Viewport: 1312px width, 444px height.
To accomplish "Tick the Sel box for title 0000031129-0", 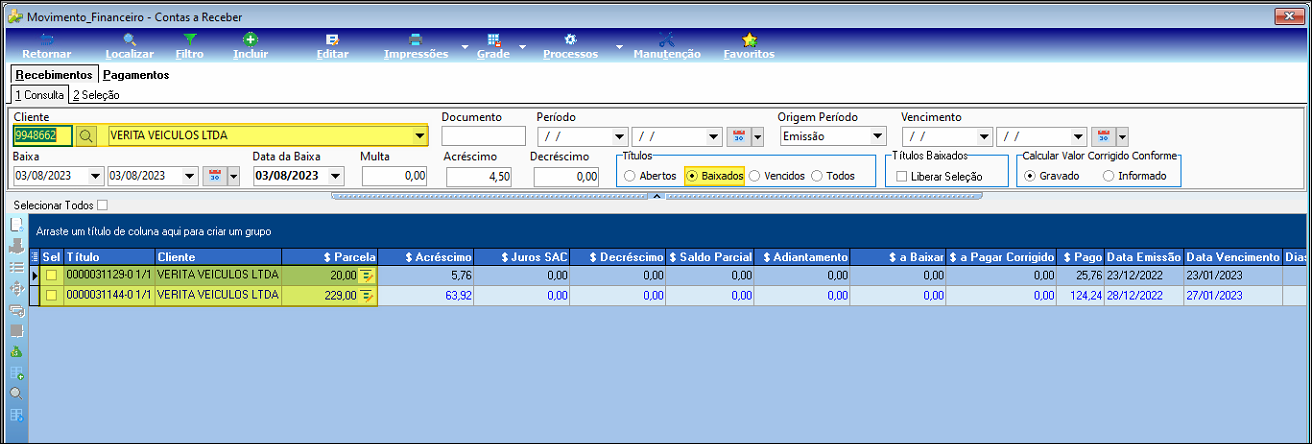I will (52, 275).
